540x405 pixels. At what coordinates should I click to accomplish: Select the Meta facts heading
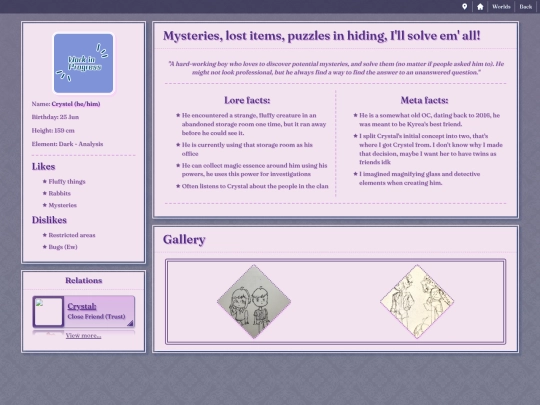424,100
